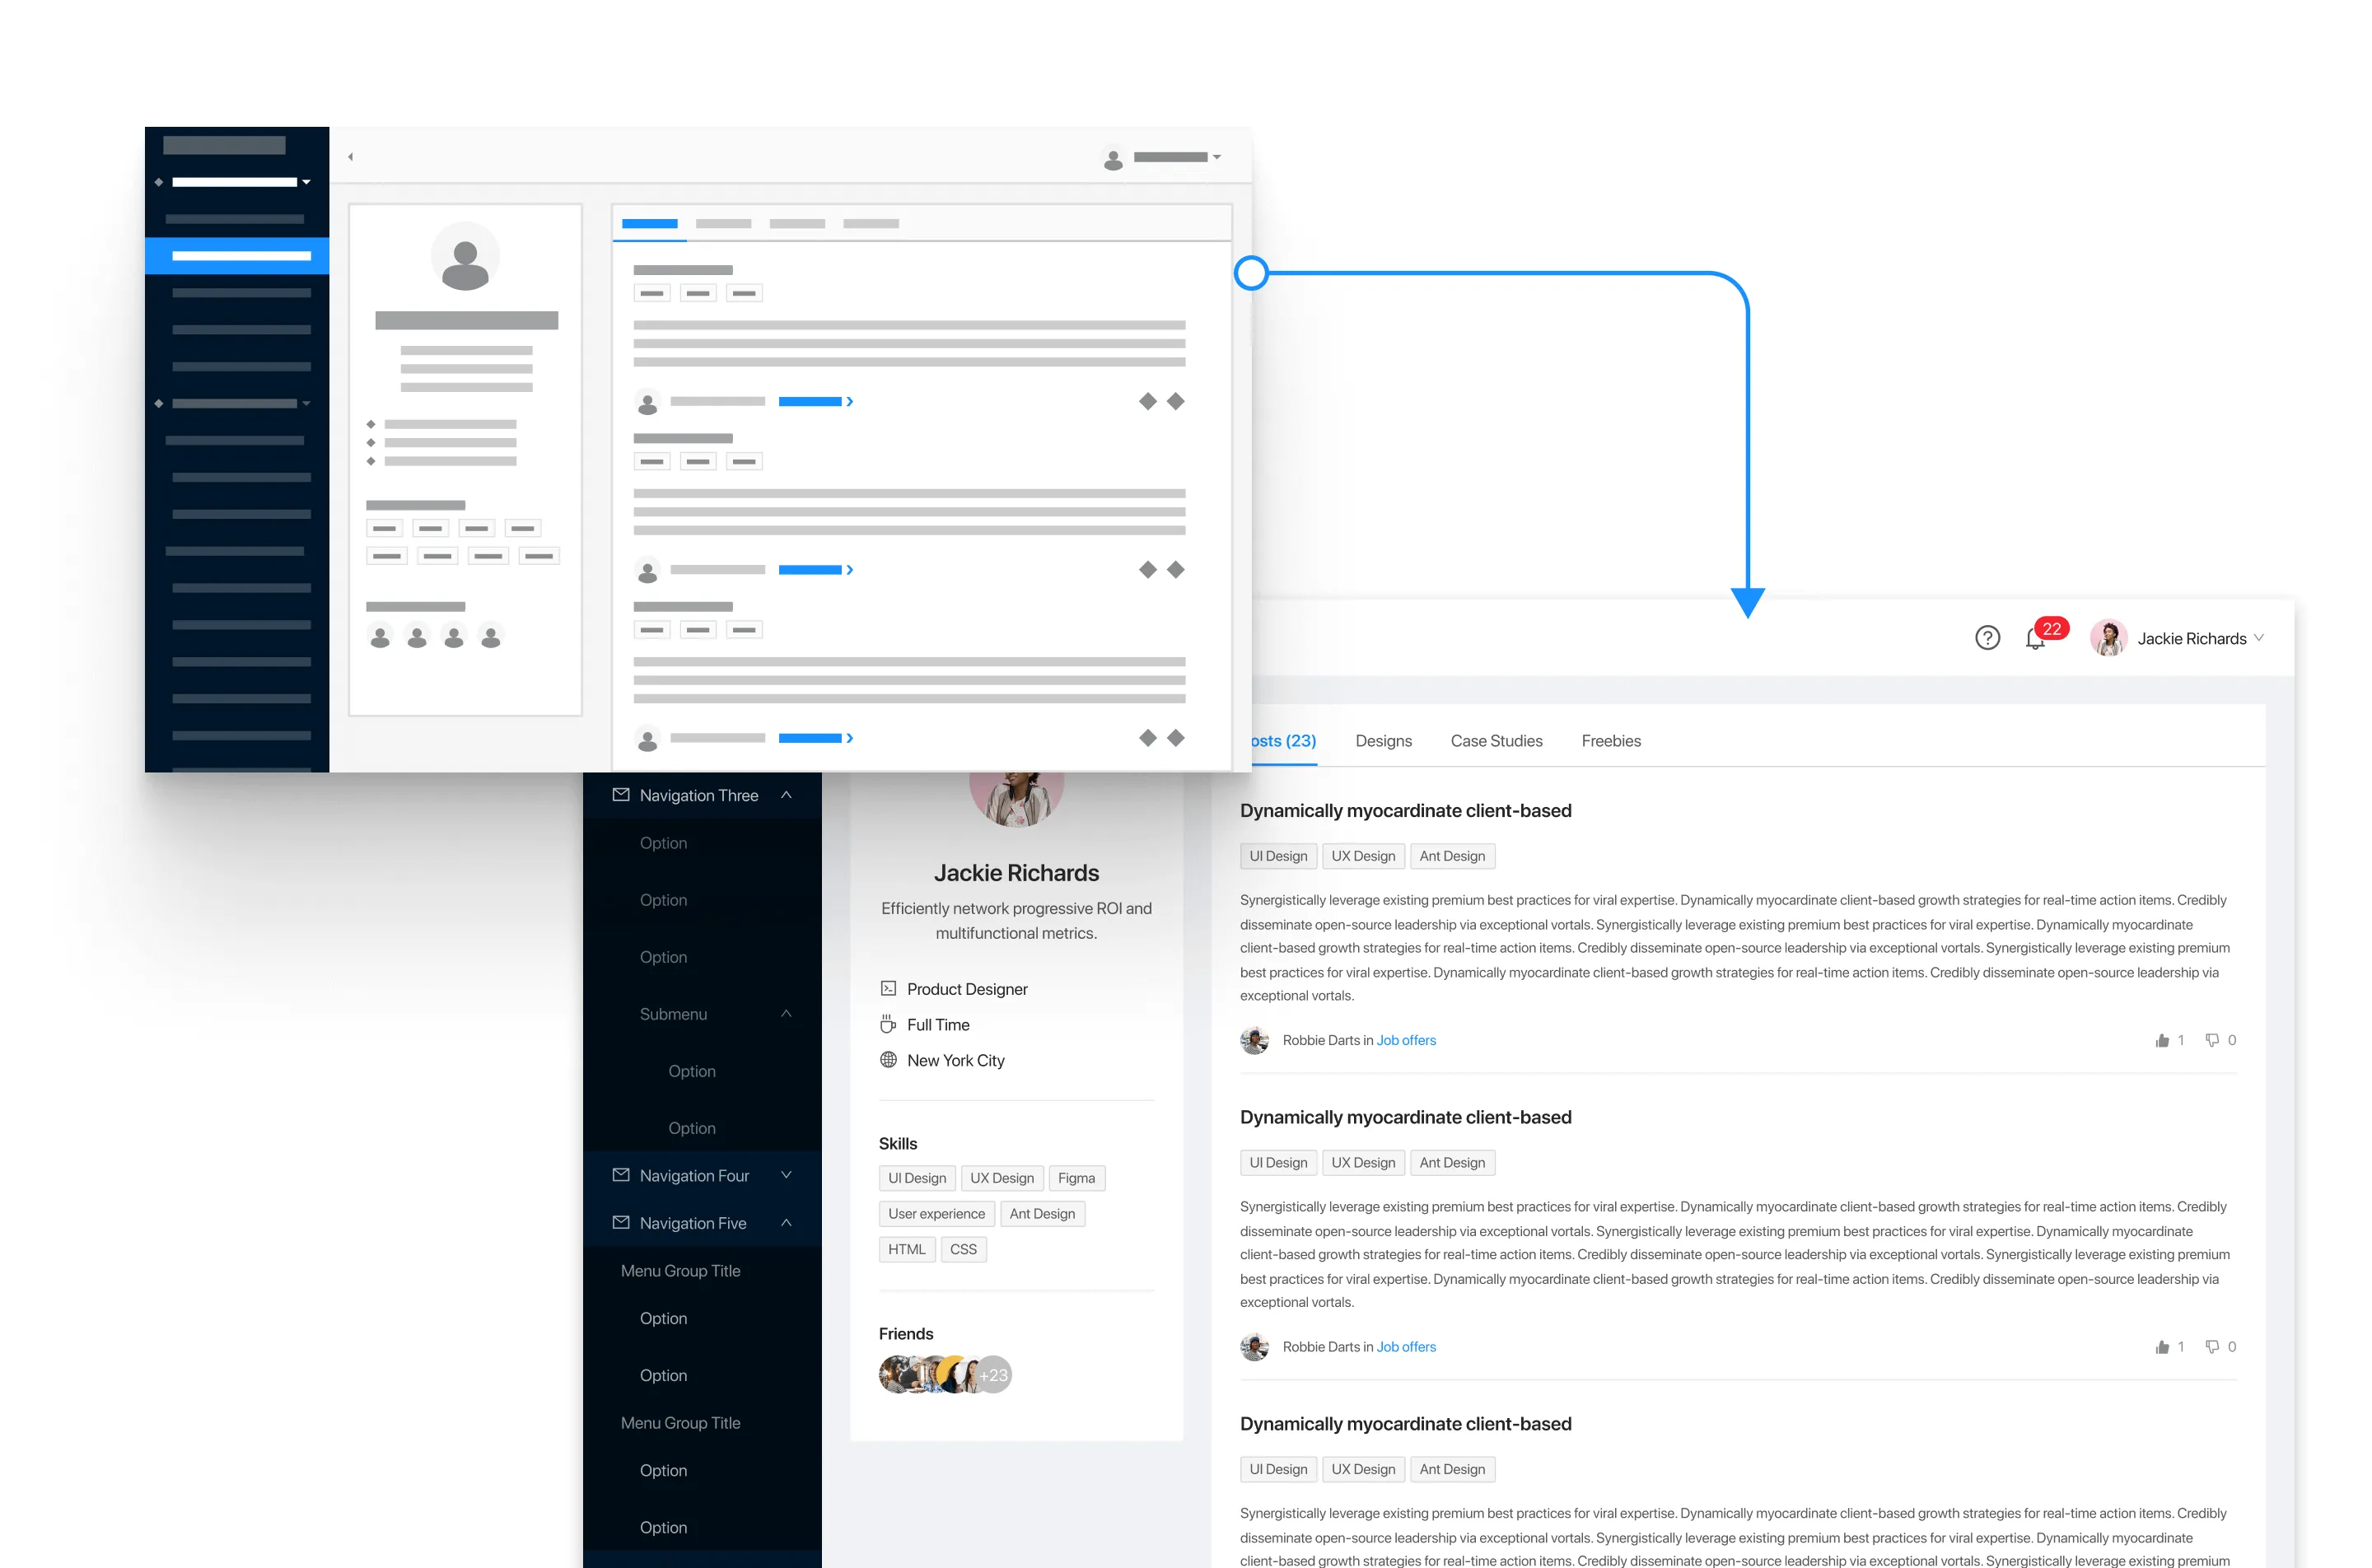Open Job offers link in first post
Screen dimensions: 2372x1568
(x=1406, y=1040)
